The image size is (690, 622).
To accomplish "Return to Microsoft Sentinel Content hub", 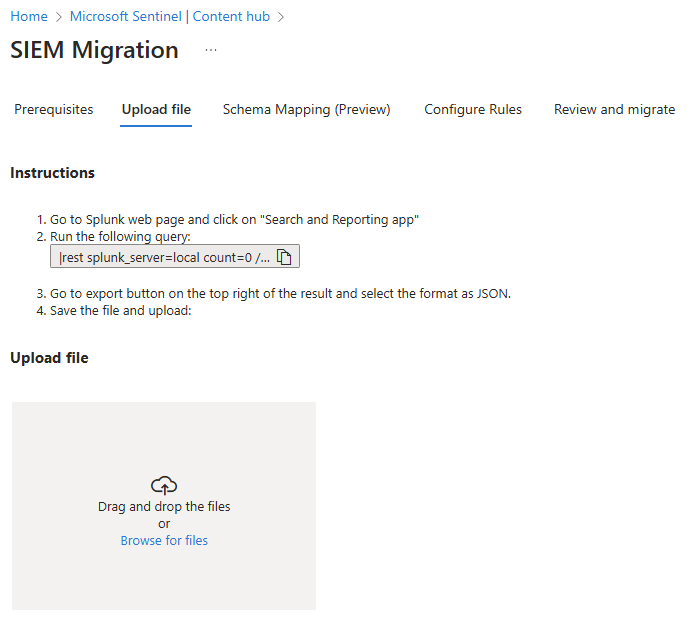I will [170, 16].
